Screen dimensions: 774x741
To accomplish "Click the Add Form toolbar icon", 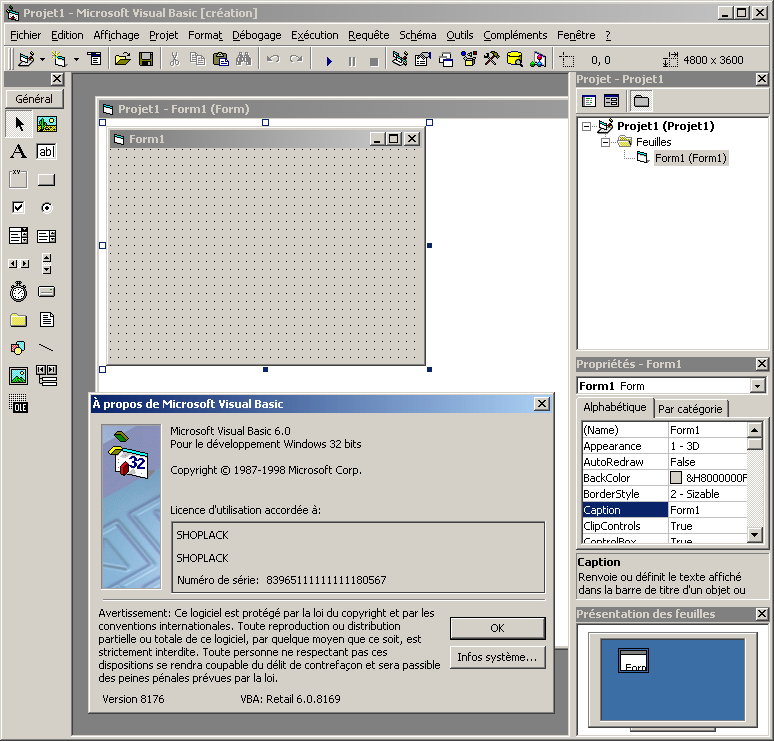I will point(59,60).
